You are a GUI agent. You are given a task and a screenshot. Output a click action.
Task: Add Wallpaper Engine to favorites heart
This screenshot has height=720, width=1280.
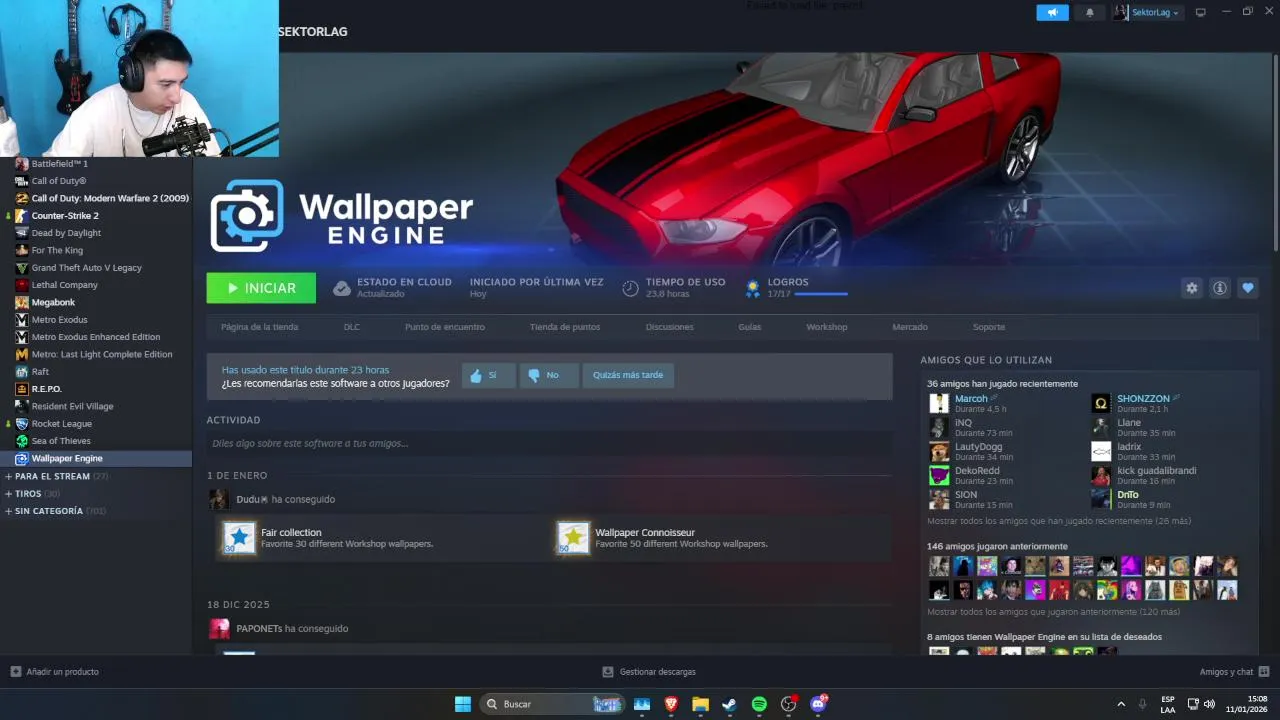[1247, 288]
